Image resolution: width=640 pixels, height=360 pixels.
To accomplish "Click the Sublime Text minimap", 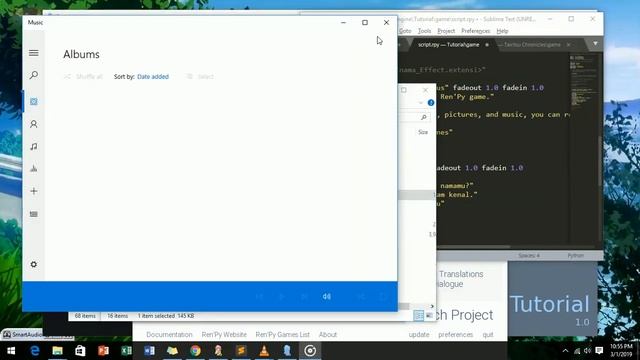I will 584,82.
